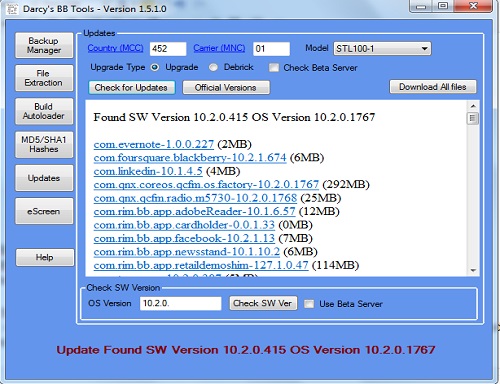Open the com.evernote-1.0.0.227 link

[154, 144]
